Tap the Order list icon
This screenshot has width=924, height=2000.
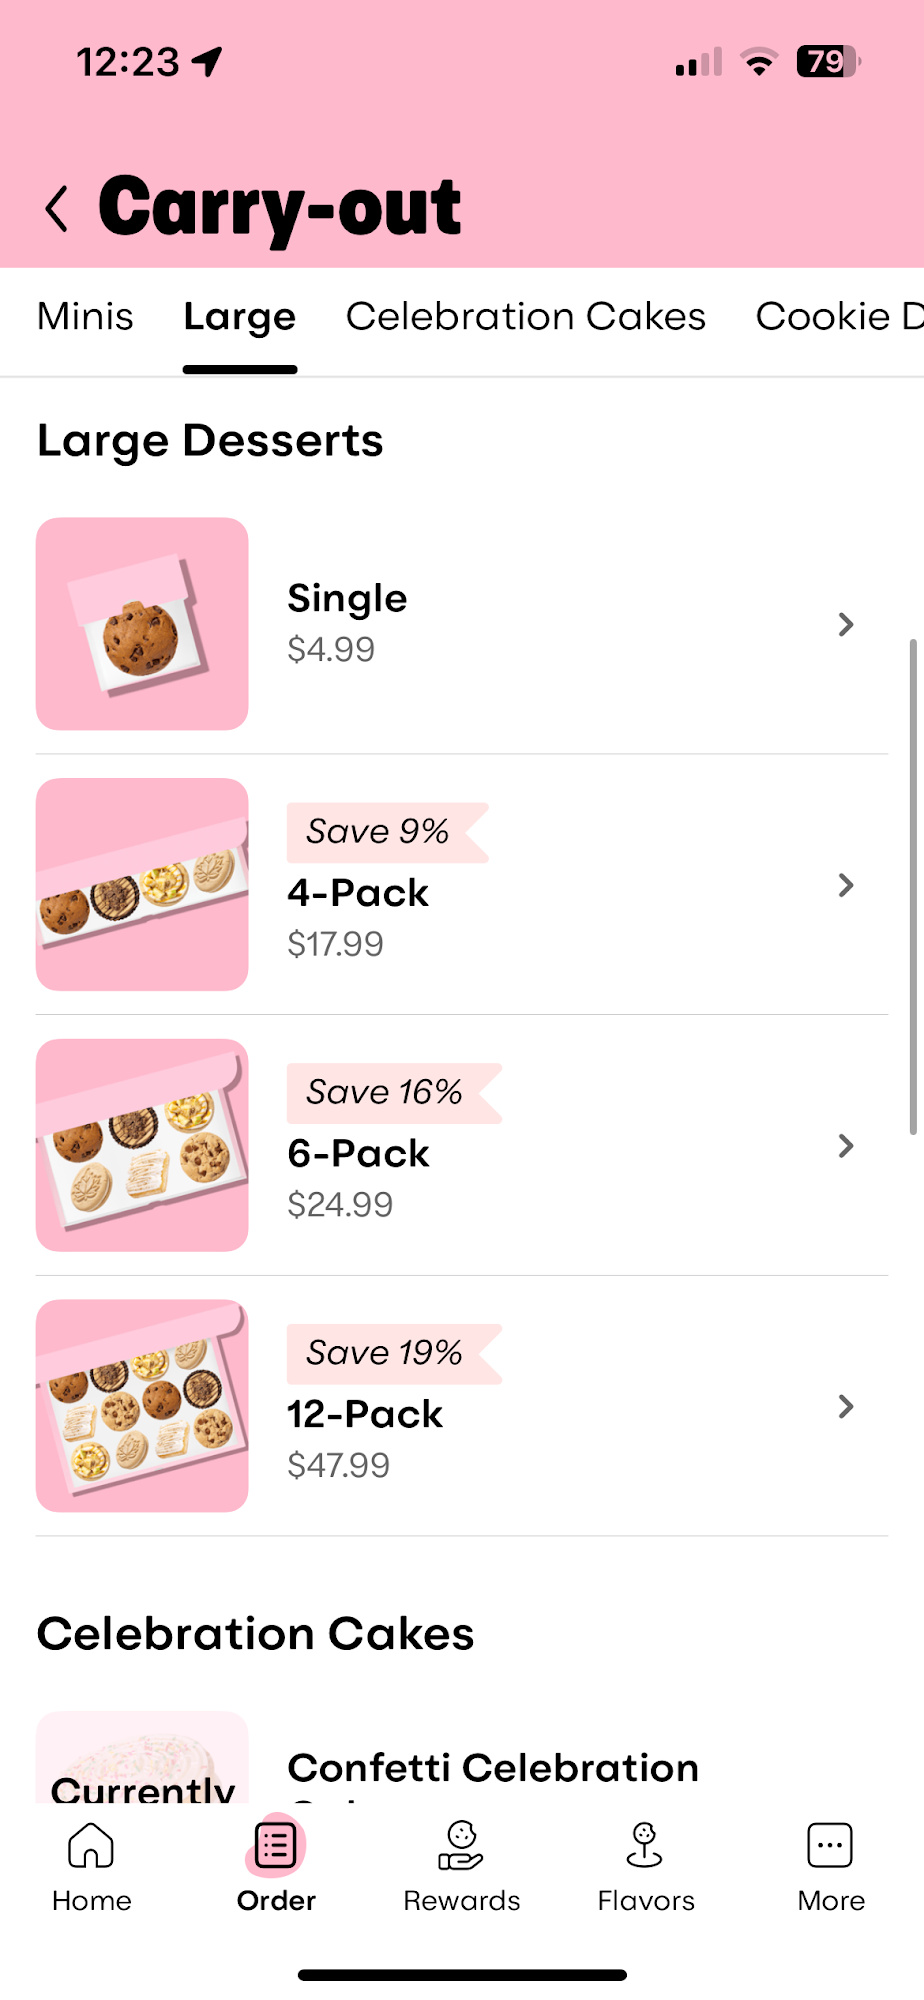[x=275, y=1846]
